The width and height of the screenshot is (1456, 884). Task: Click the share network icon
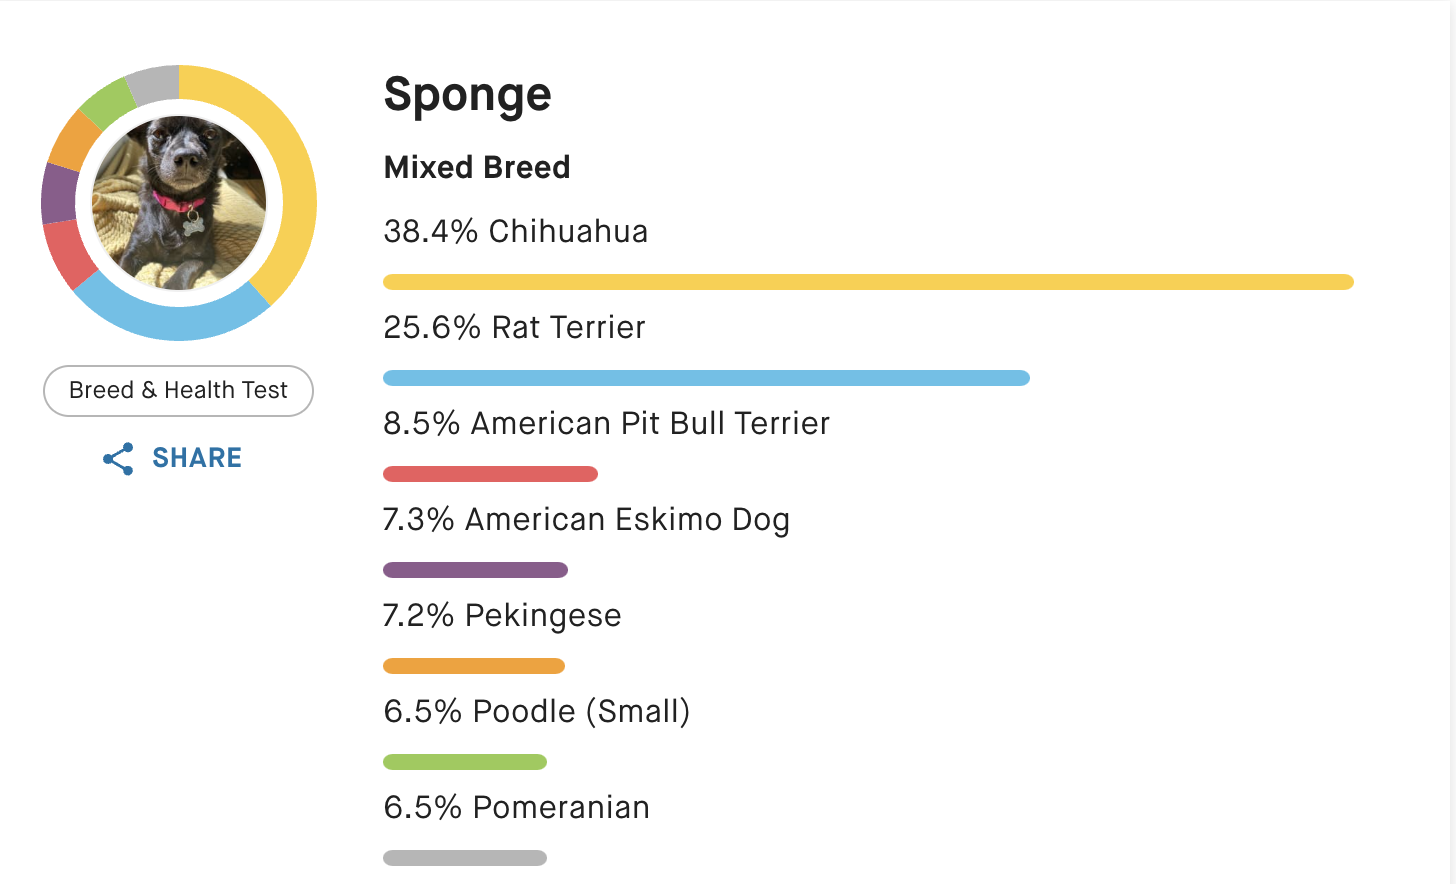coord(117,458)
